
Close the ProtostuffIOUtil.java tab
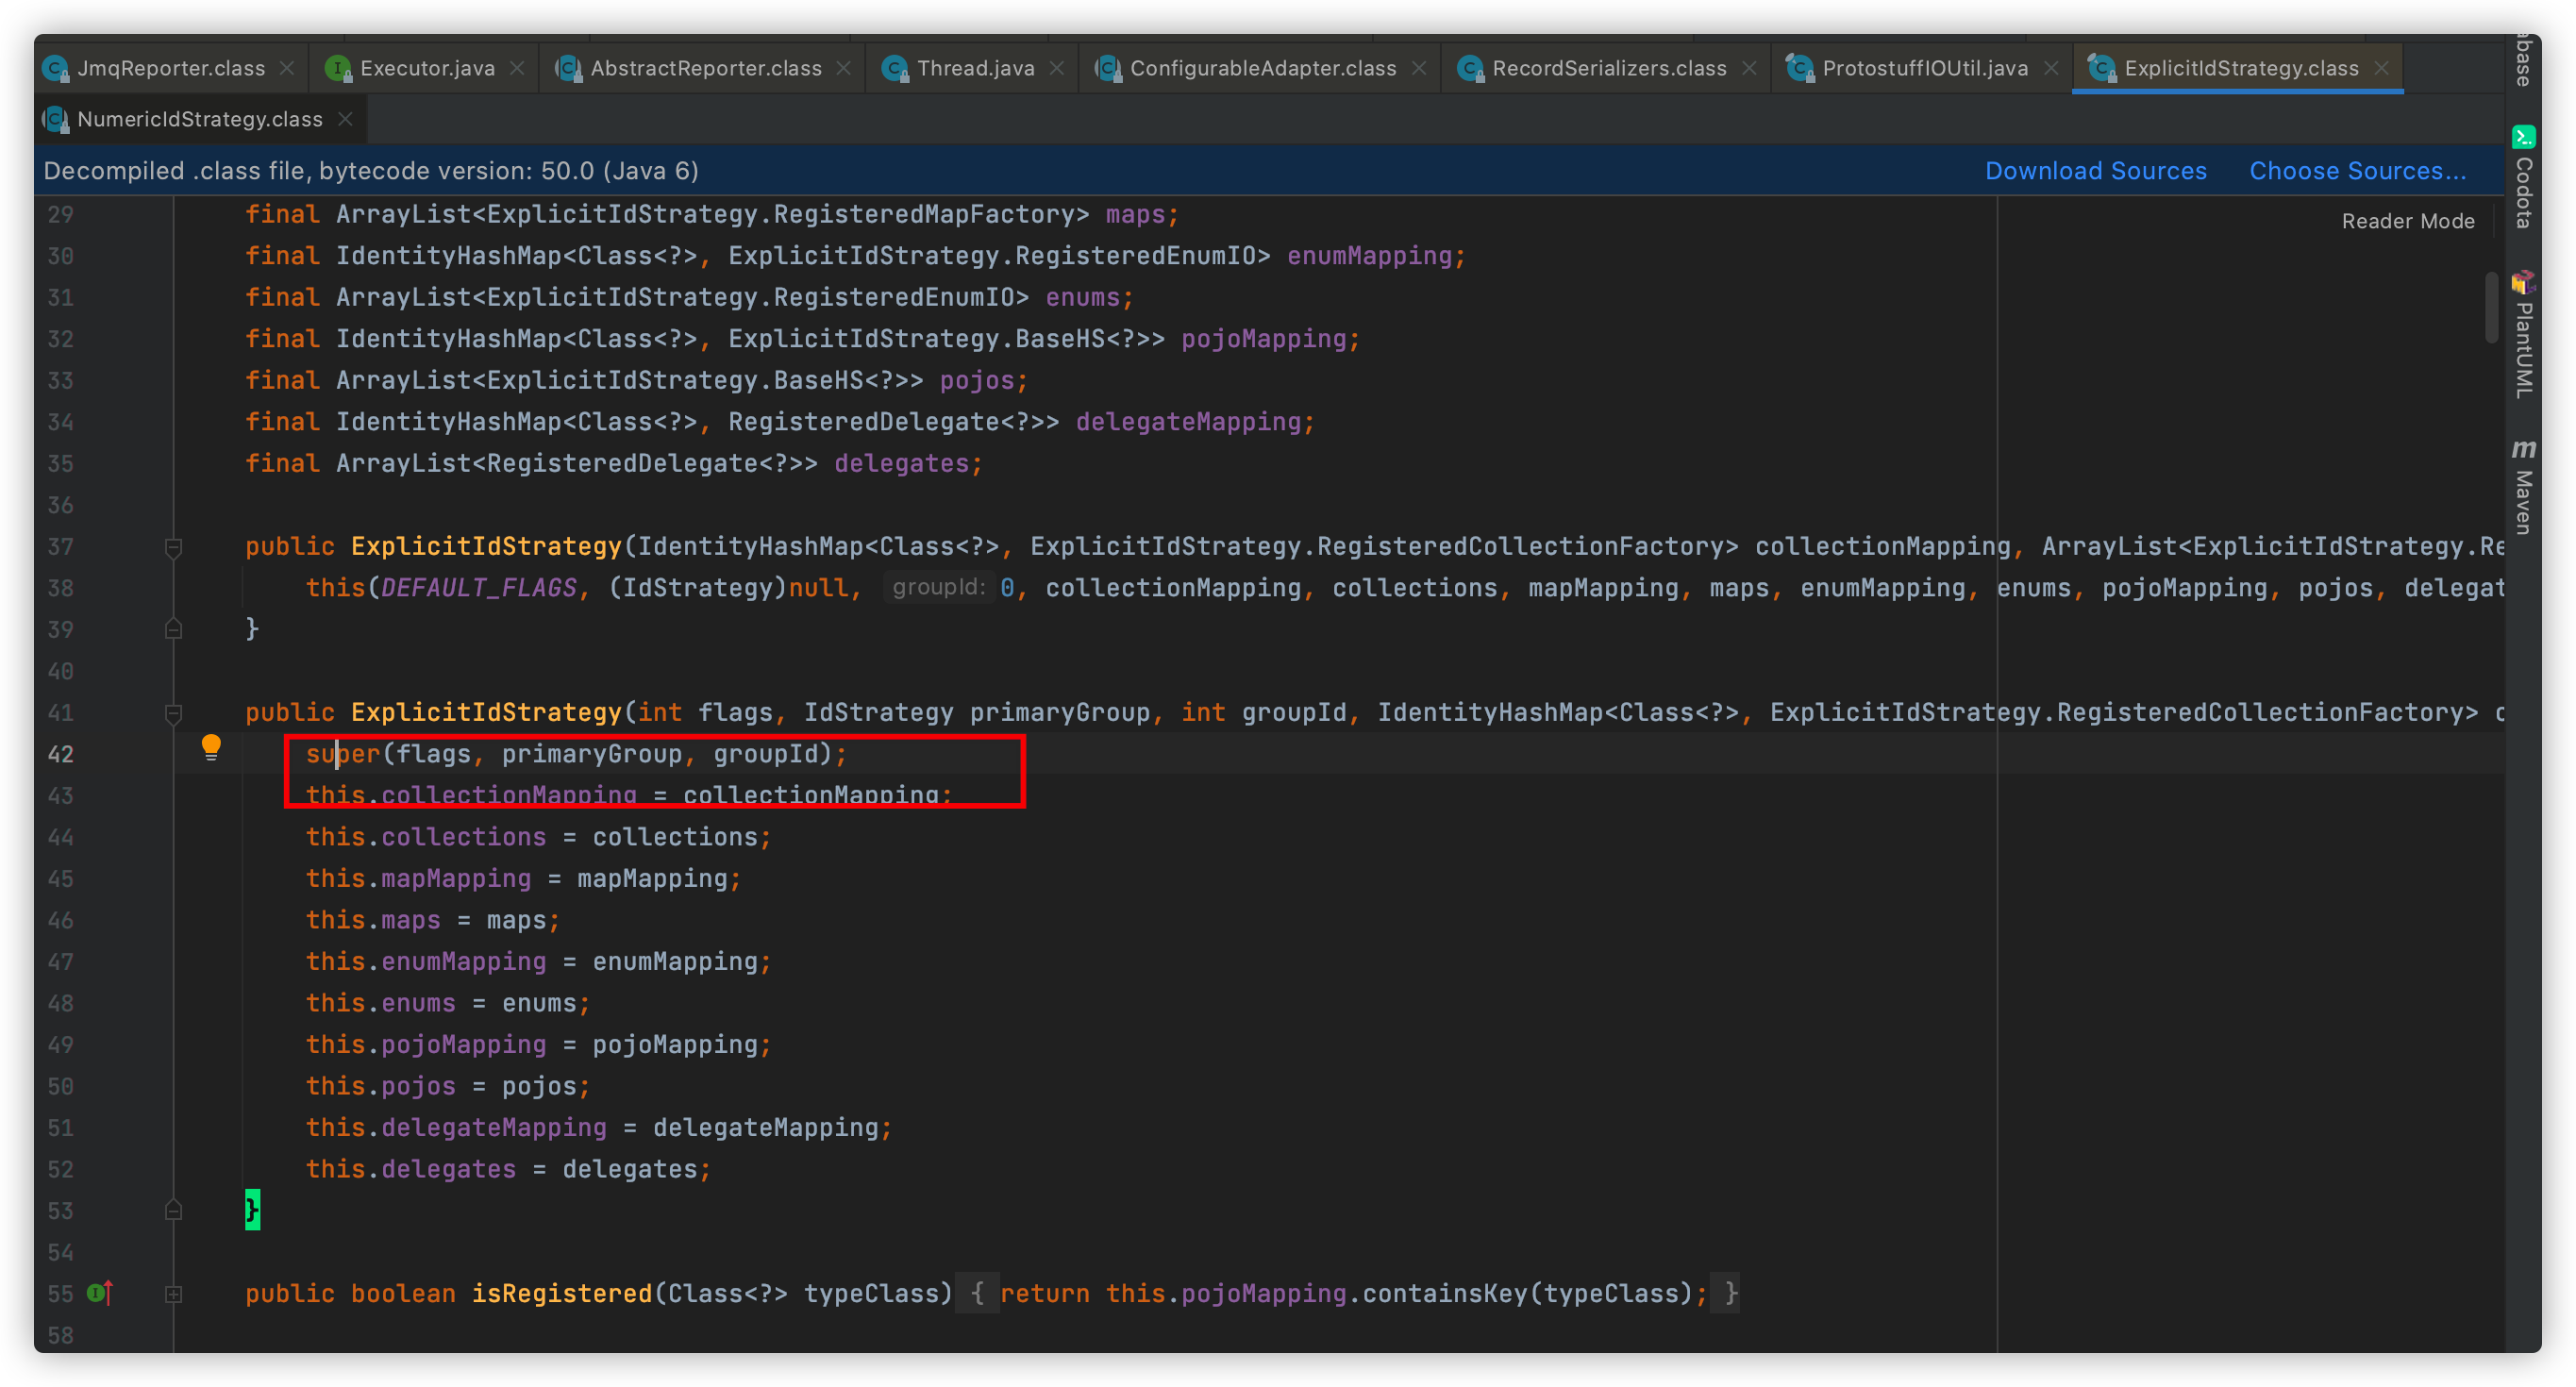click(2051, 68)
